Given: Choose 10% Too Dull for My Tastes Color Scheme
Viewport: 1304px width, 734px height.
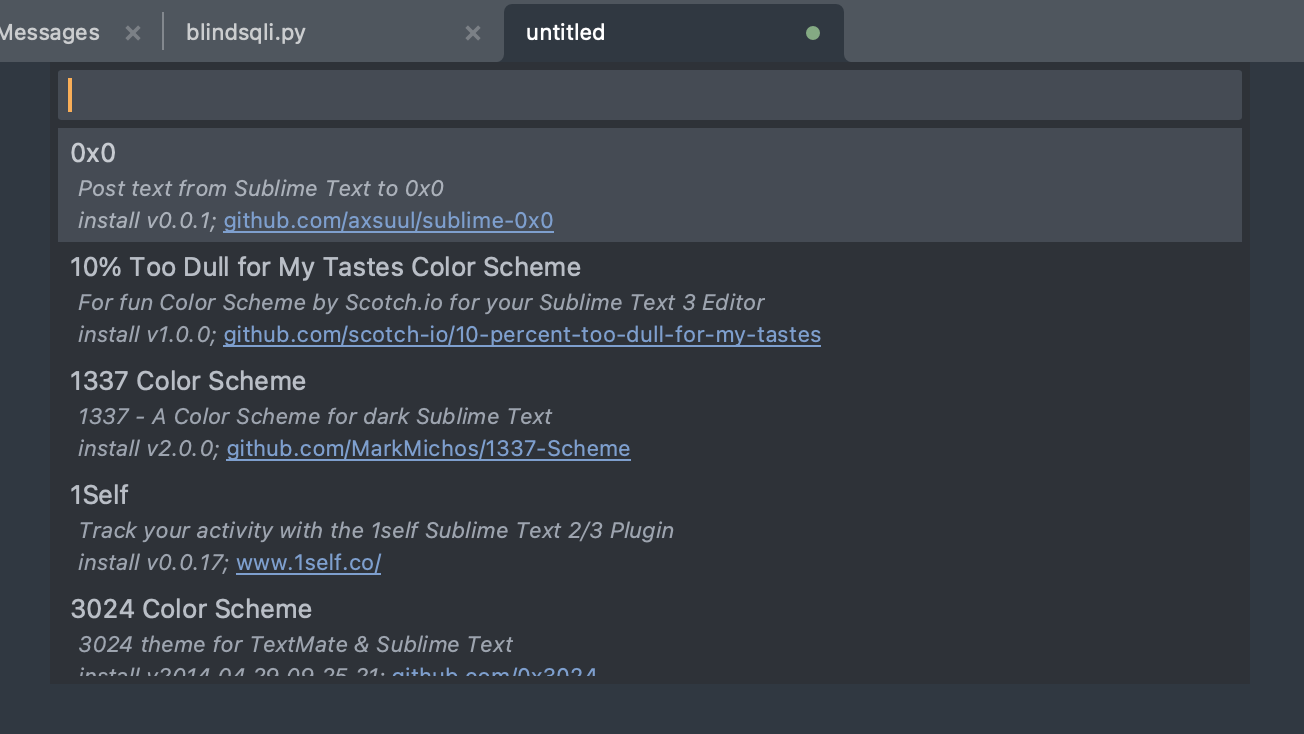Looking at the screenshot, I should [x=325, y=267].
